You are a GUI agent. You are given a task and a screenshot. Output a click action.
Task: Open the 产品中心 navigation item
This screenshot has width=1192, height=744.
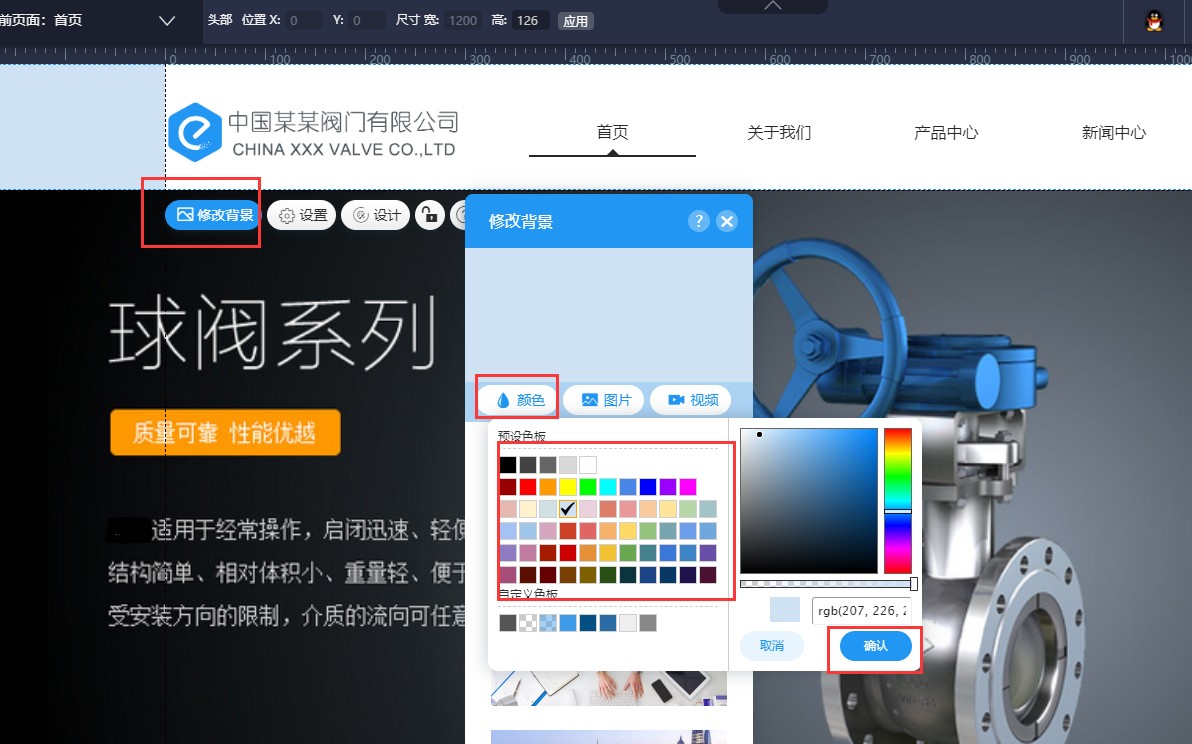[x=946, y=132]
